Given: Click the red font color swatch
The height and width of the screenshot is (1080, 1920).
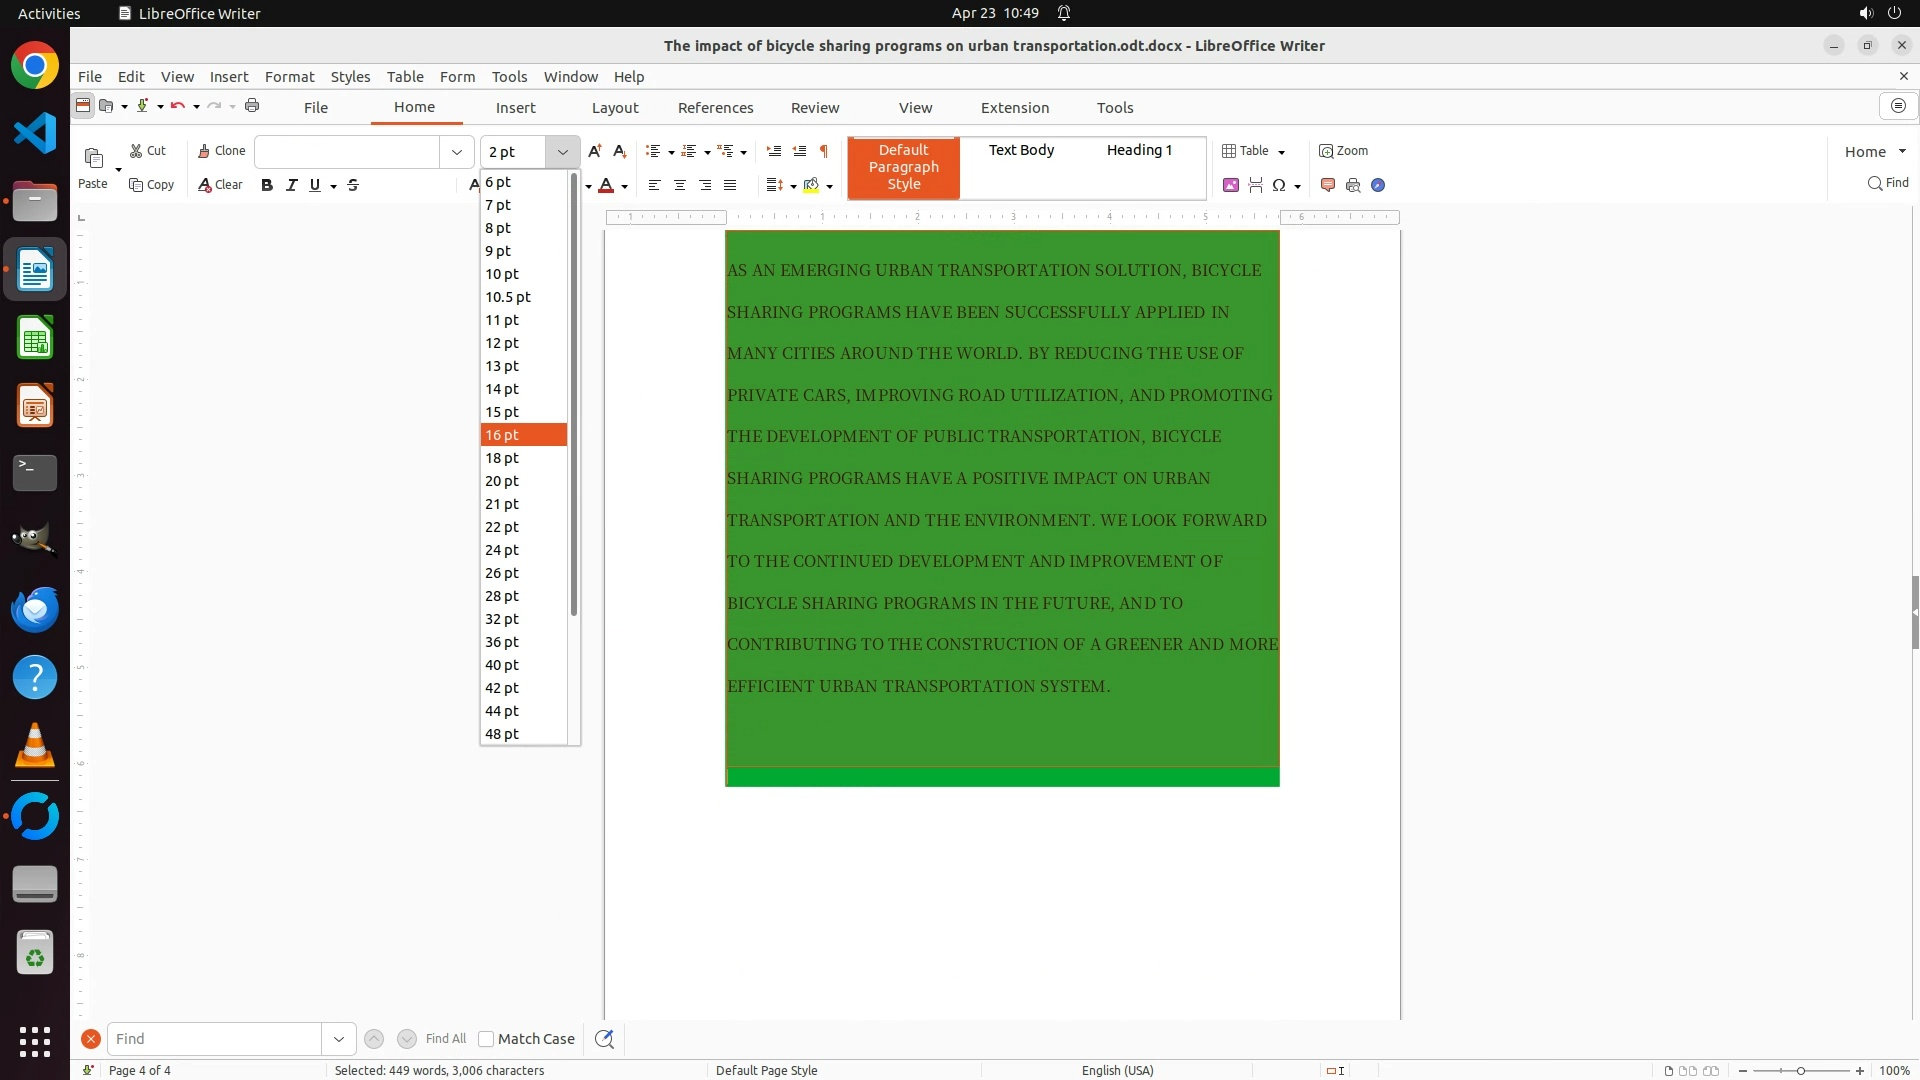Looking at the screenshot, I should (606, 185).
